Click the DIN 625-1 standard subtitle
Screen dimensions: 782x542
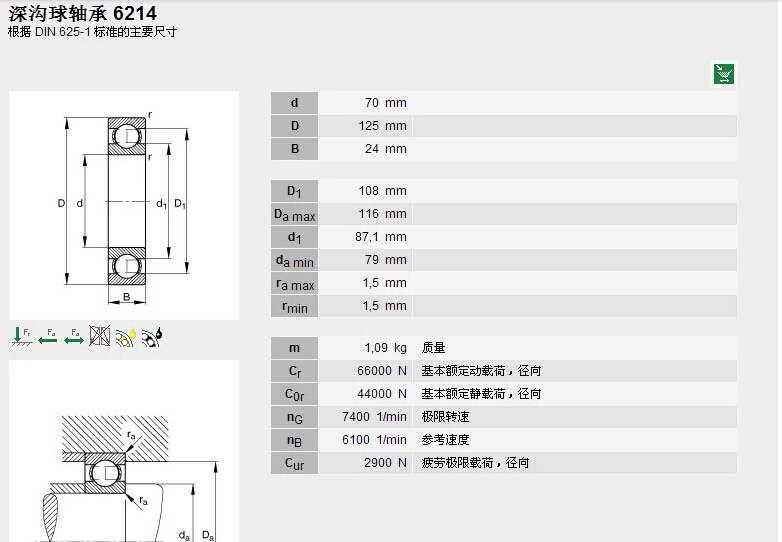point(92,32)
